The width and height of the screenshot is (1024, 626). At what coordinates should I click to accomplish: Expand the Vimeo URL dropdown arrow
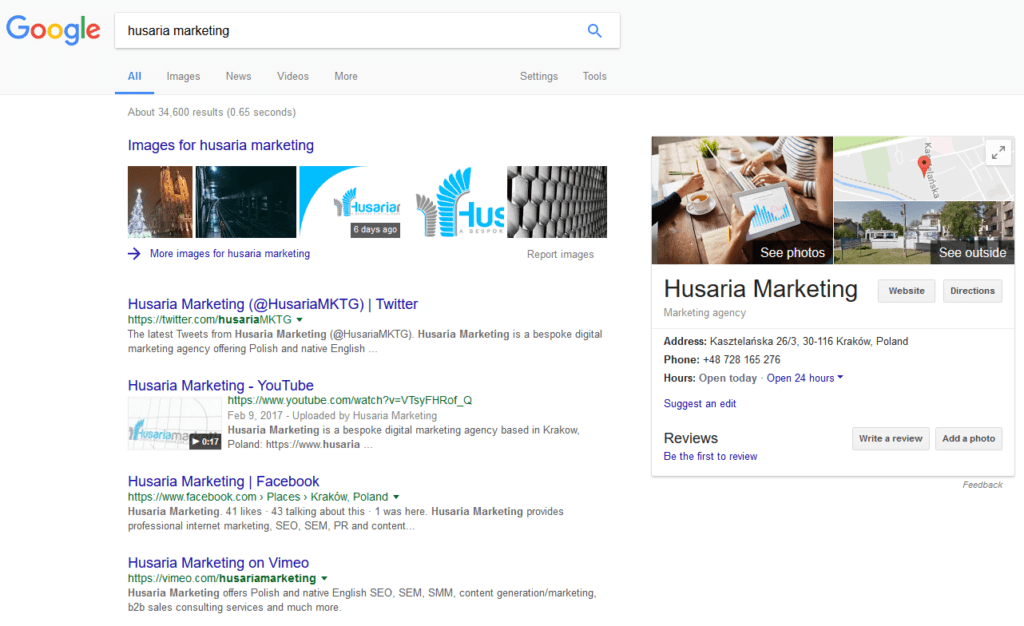(x=325, y=578)
